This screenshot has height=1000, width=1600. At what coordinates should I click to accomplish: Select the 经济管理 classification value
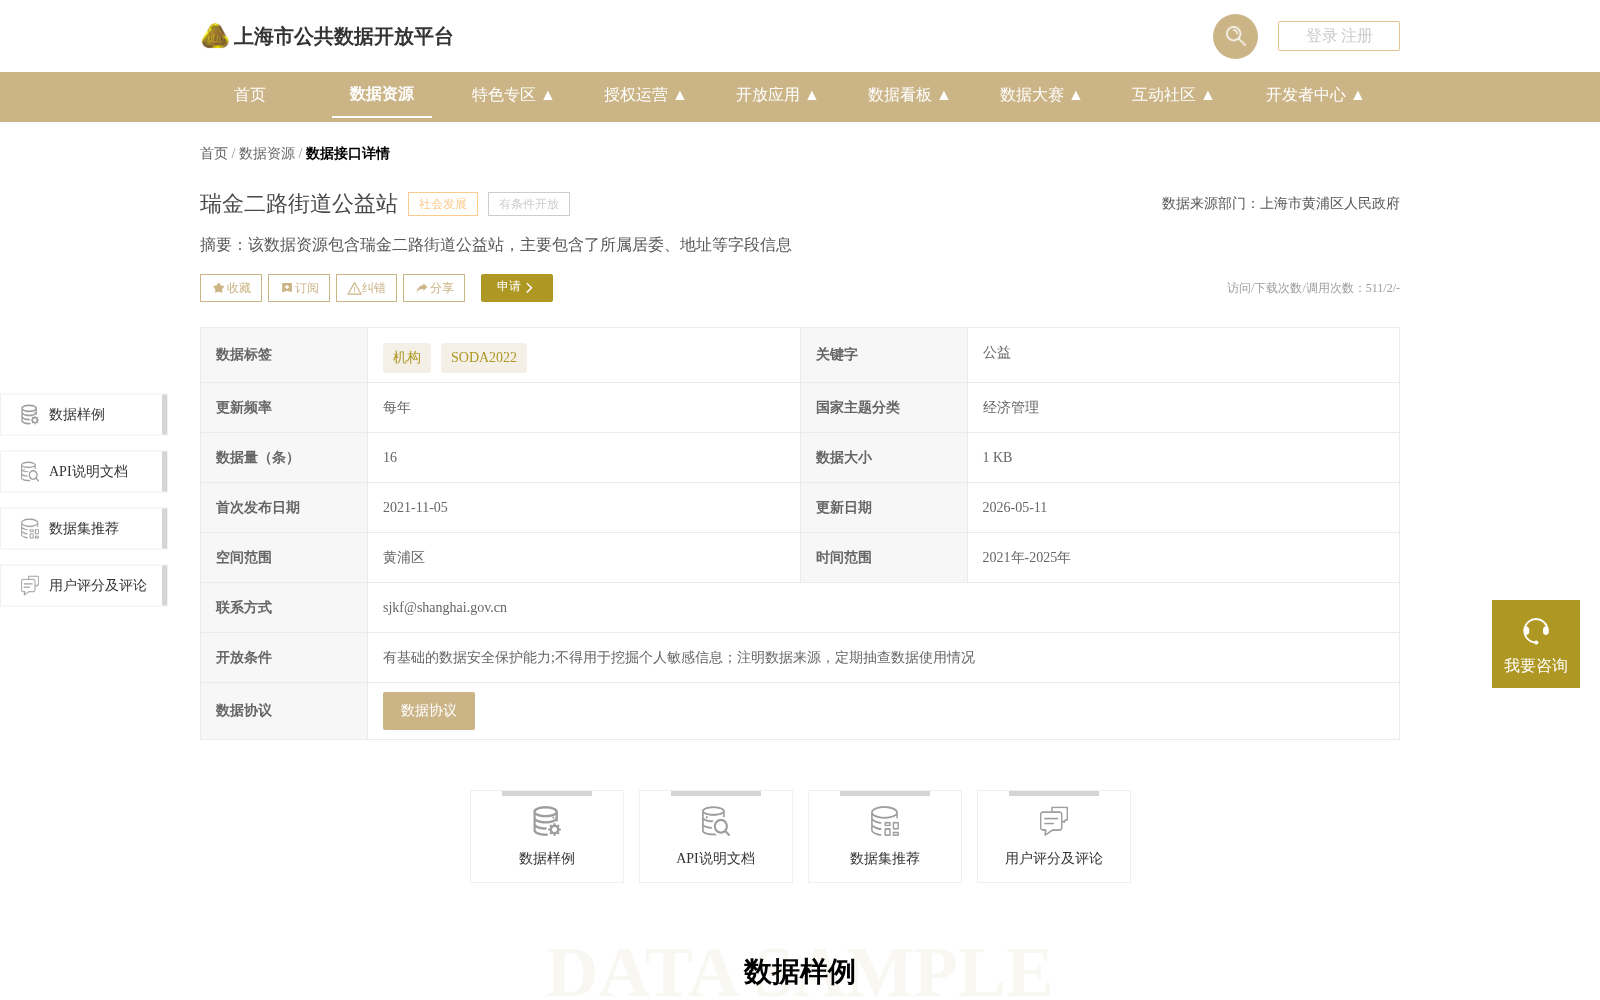1011,407
